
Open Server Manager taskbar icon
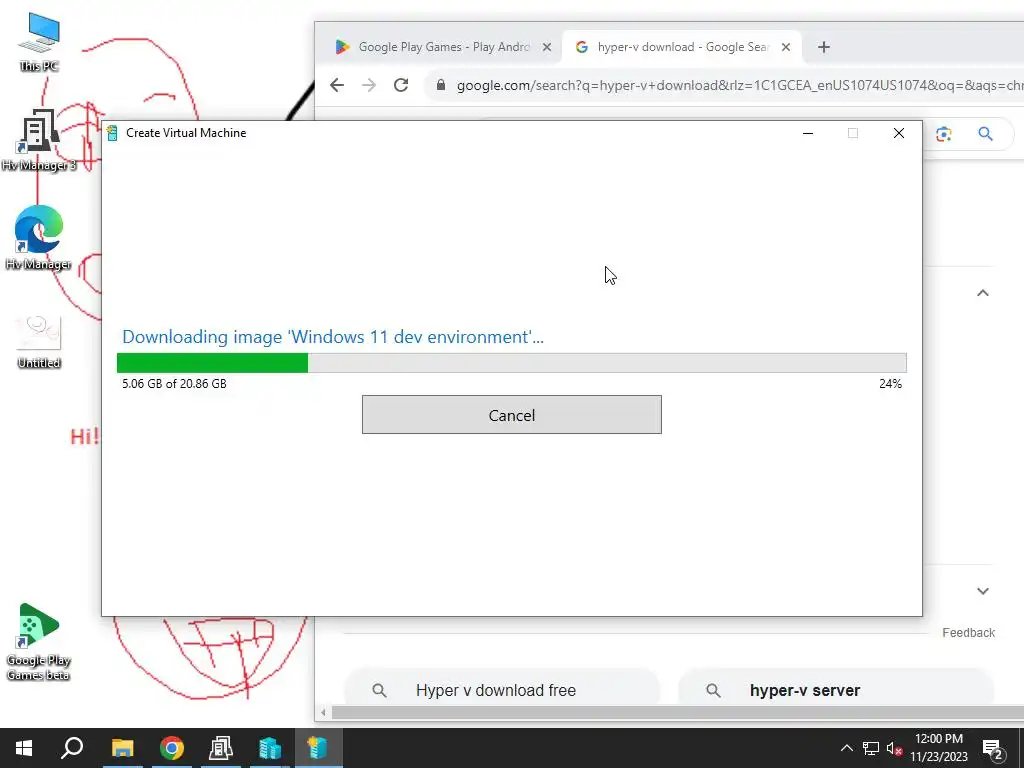pyautogui.click(x=221, y=748)
